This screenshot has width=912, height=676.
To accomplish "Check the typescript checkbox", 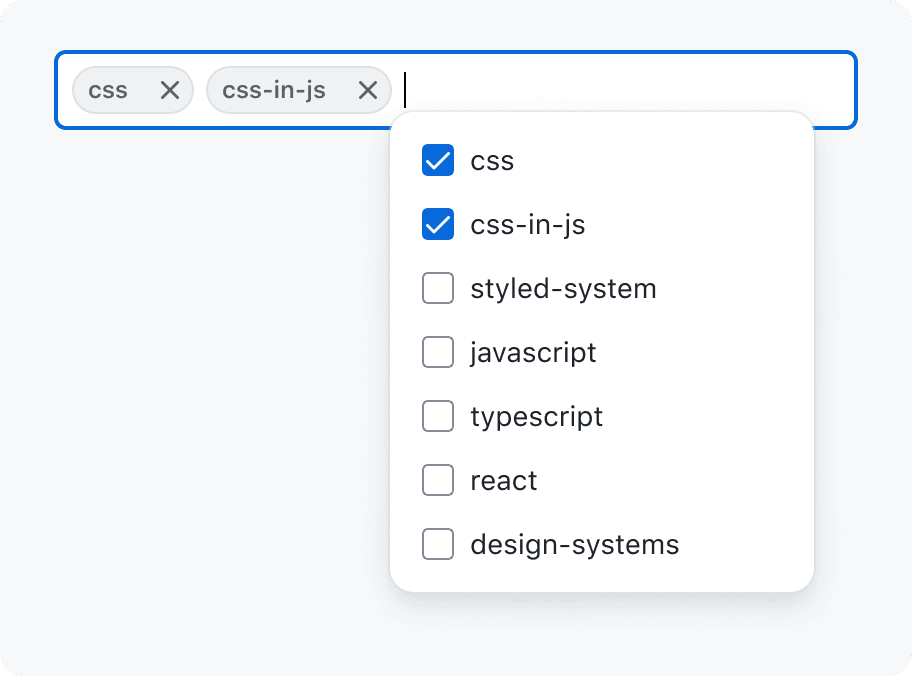I will pos(438,417).
